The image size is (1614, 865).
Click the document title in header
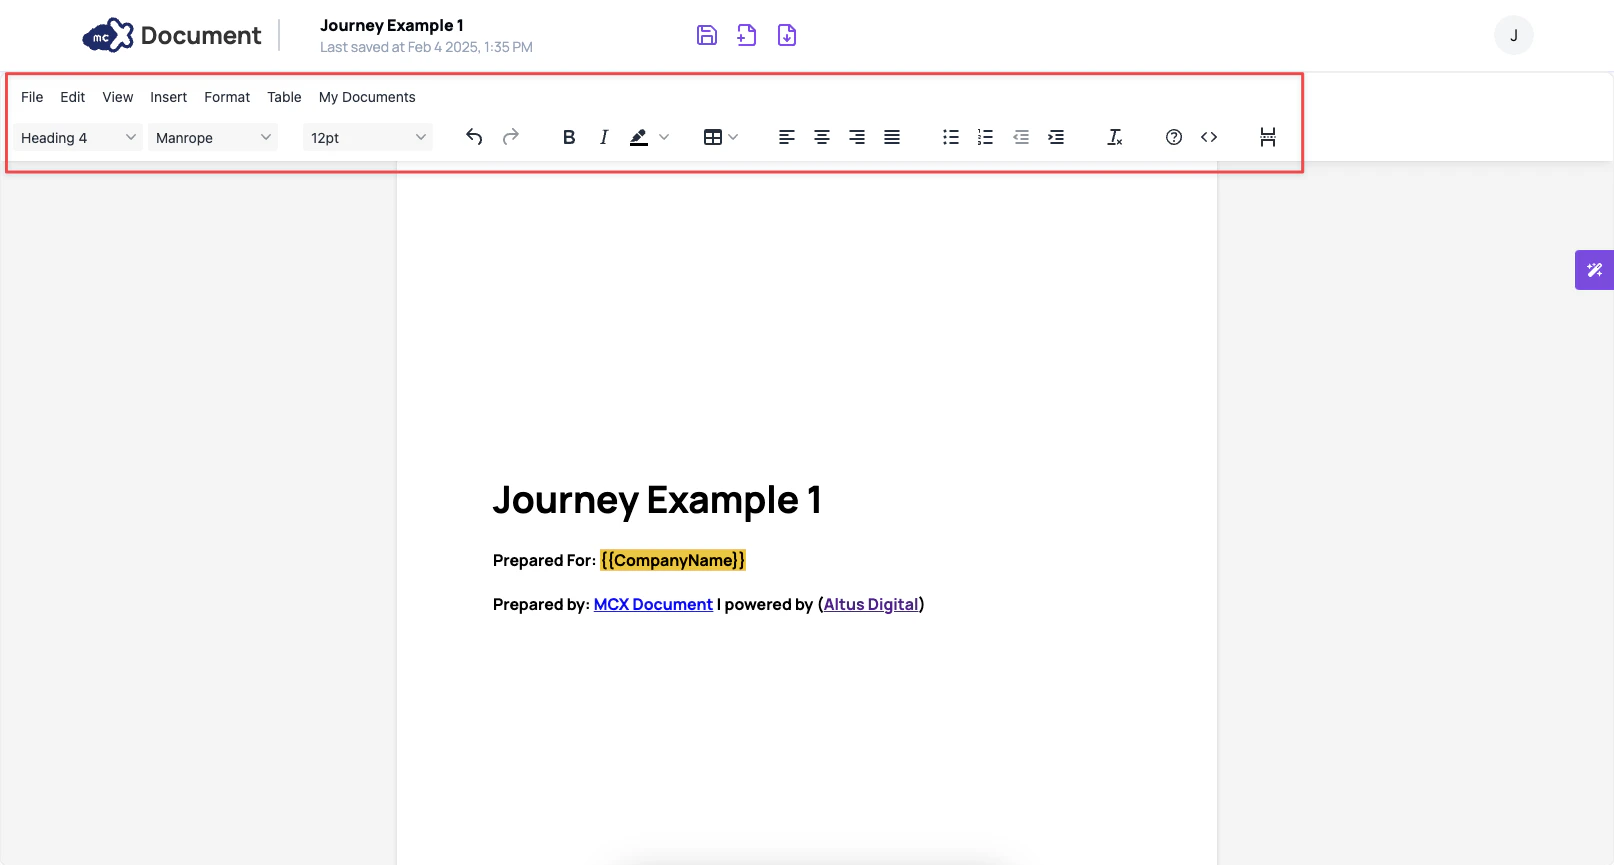392,26
